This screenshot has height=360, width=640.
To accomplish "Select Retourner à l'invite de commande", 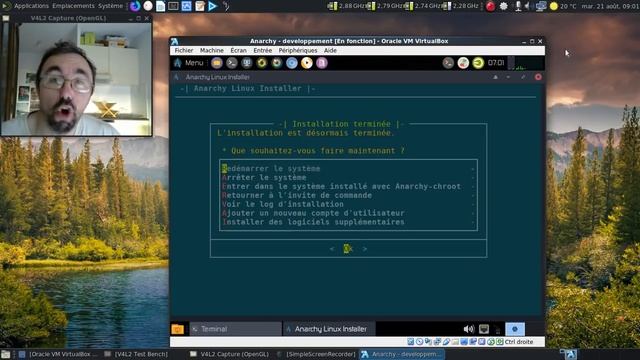I will point(348,196).
